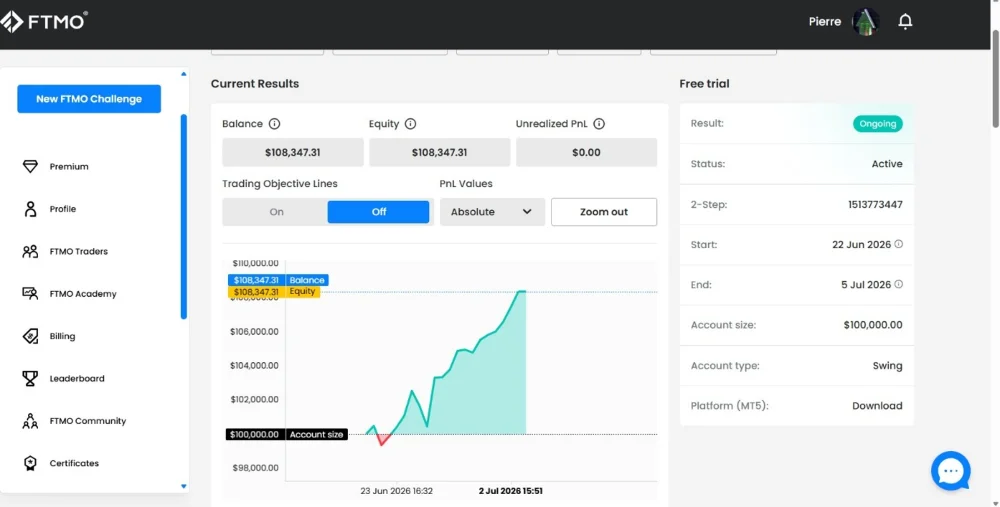Click info icon next to End date

899,284
